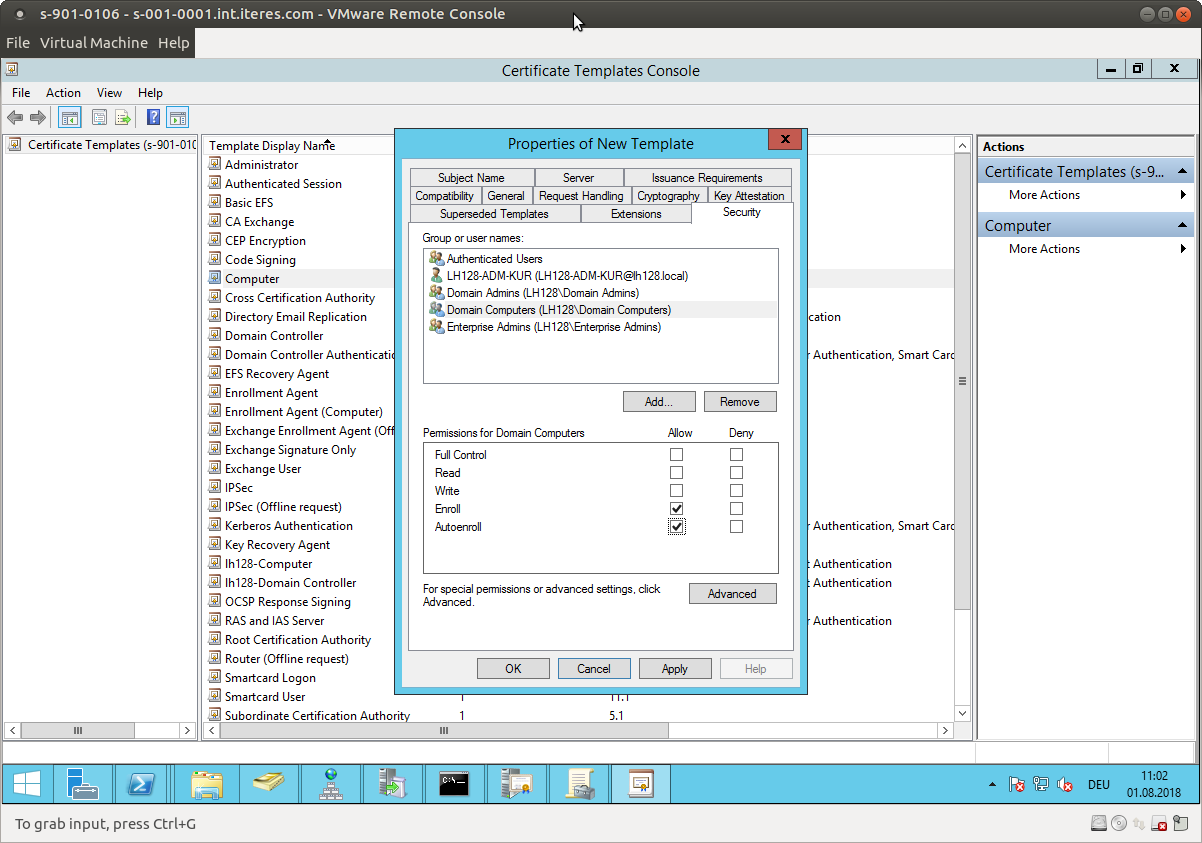The height and width of the screenshot is (843, 1202).
Task: Toggle Show/Hide Console Tree toolbar icon
Action: (x=69, y=117)
